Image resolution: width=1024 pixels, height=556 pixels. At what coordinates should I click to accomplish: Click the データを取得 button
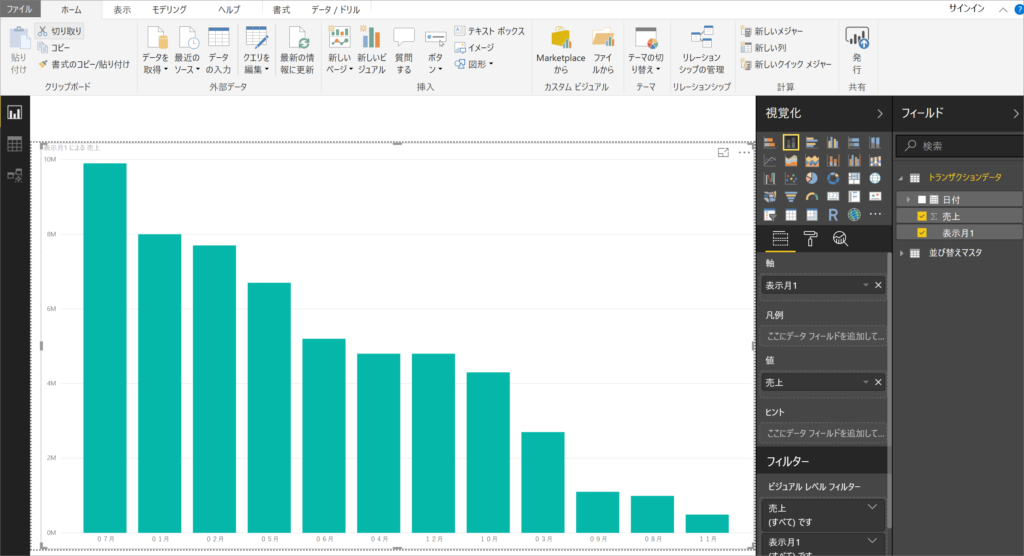[155, 51]
